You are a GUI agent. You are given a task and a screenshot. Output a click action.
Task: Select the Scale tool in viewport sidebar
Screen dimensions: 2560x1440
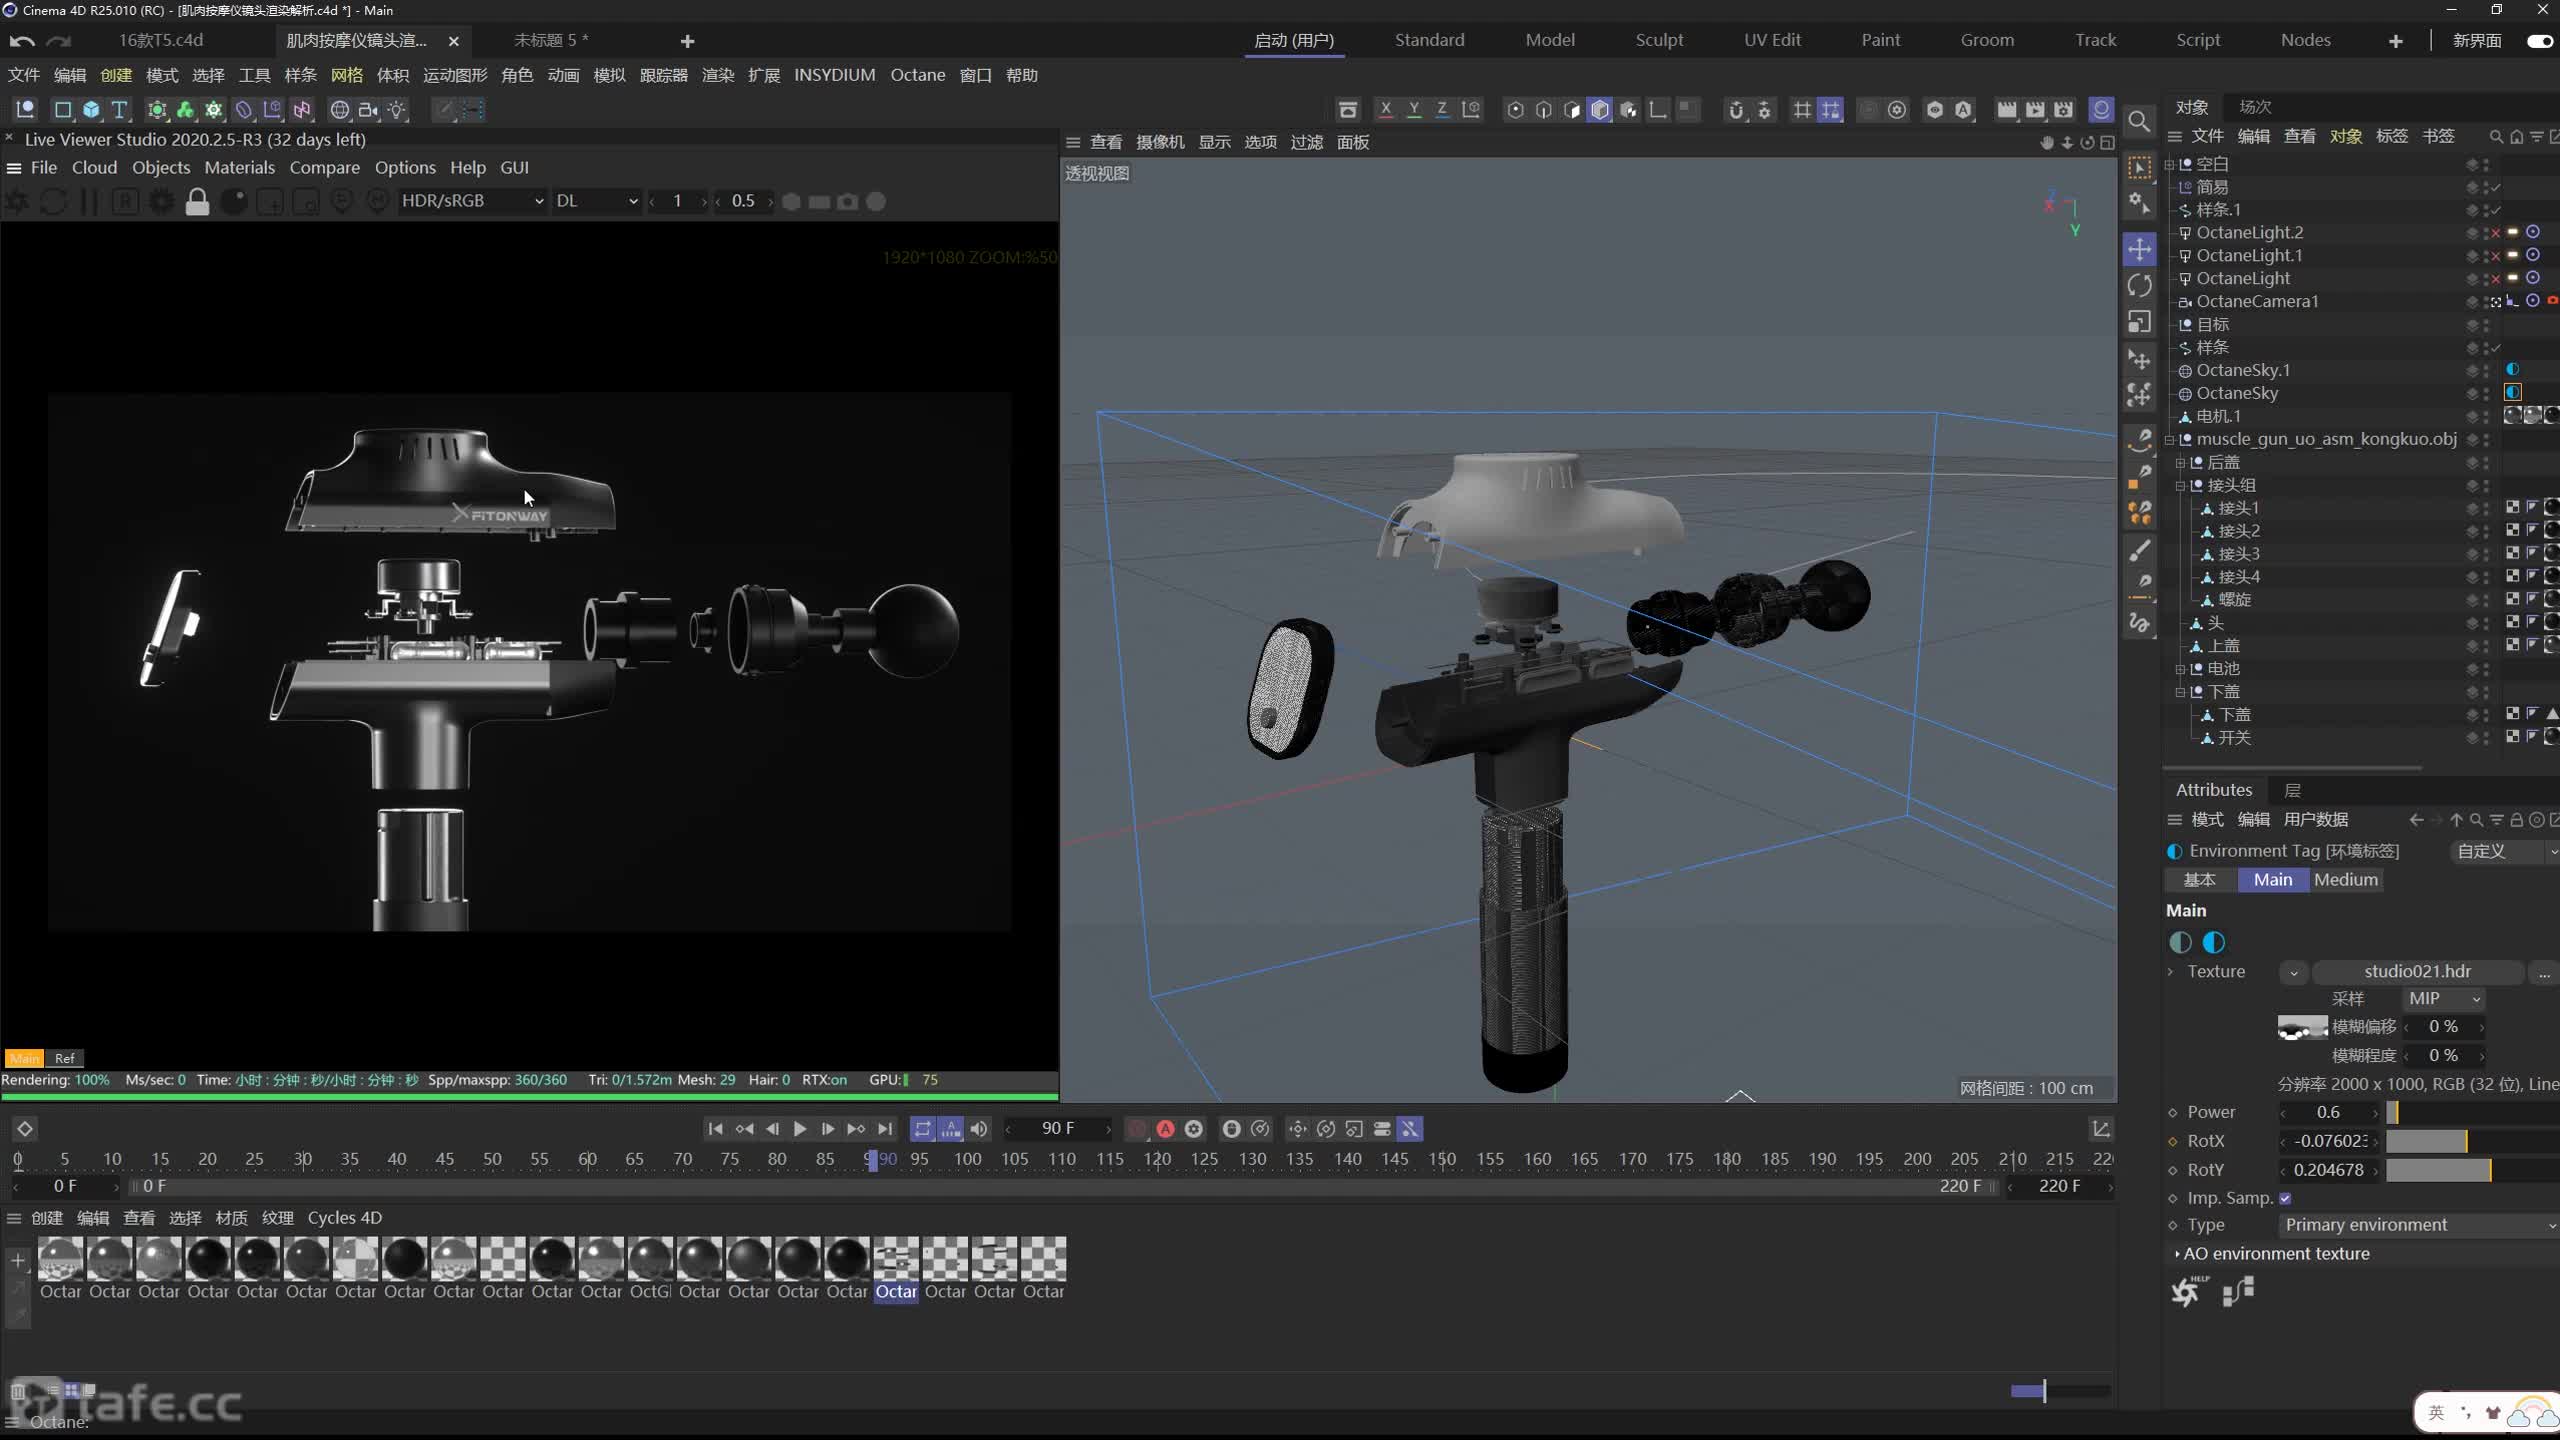[x=2139, y=322]
